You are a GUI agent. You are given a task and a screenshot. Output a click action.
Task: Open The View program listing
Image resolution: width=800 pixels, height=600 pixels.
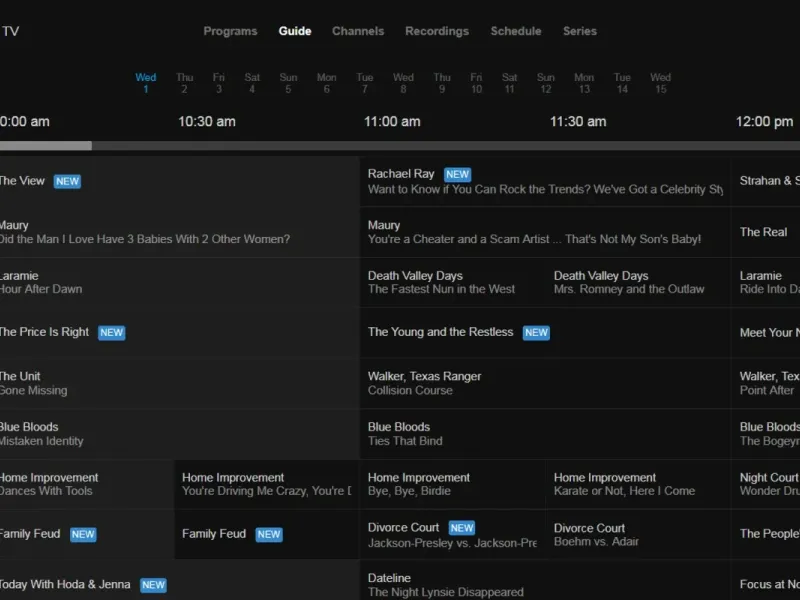point(179,181)
